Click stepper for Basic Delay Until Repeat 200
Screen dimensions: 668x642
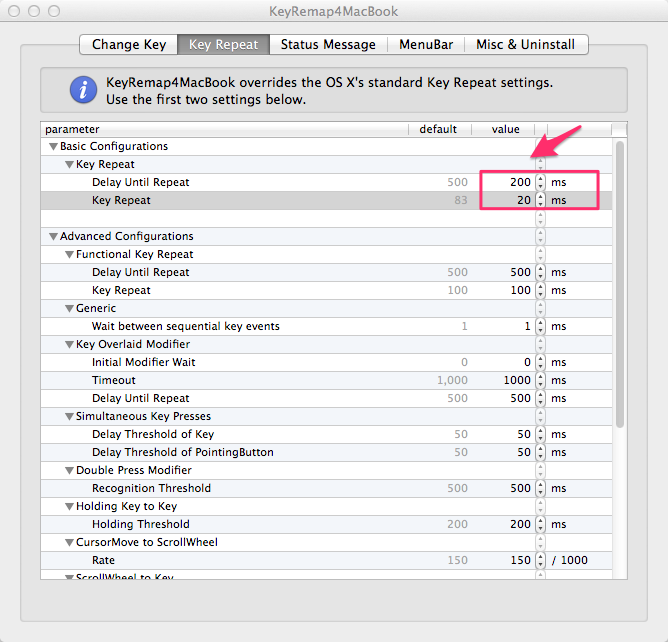[540, 182]
